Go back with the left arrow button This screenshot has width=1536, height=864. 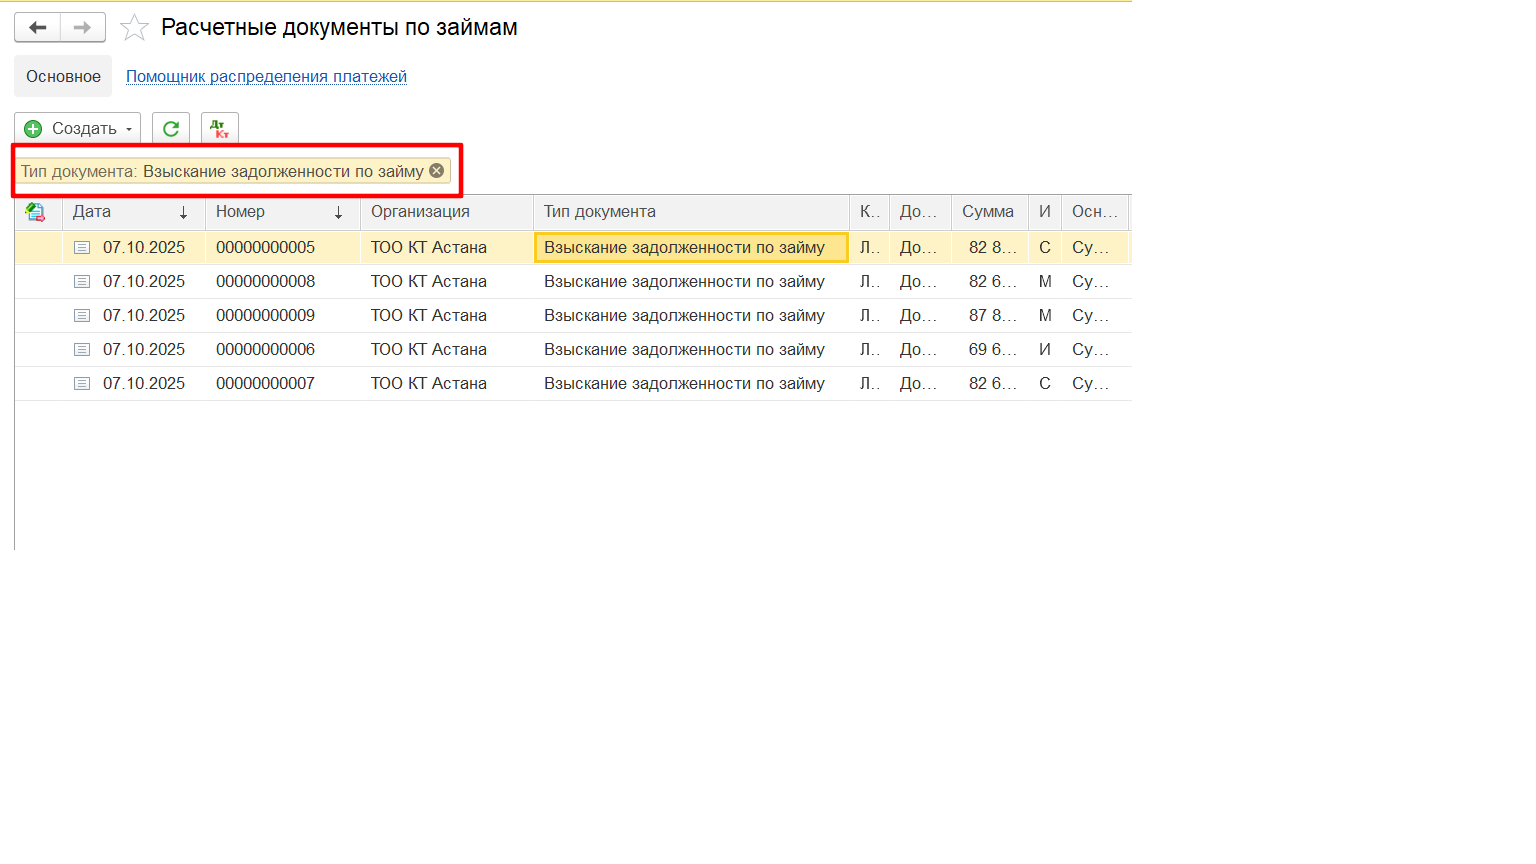tap(37, 27)
